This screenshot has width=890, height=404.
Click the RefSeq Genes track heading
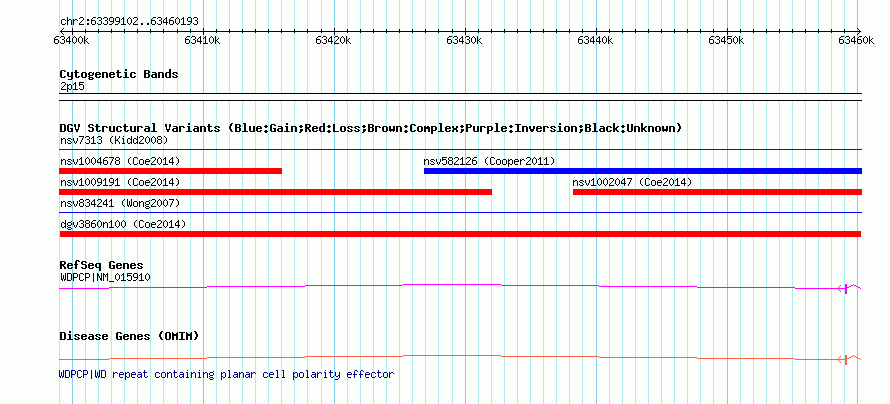102,265
